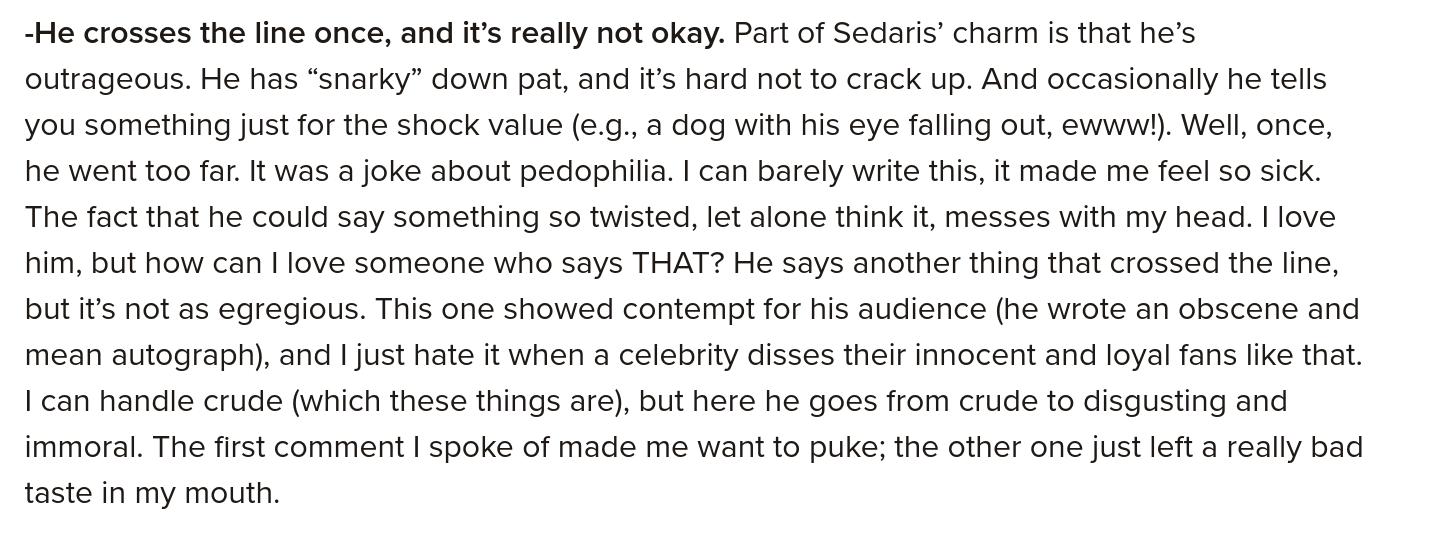The height and width of the screenshot is (552, 1432).
Task: Click the word "Sedaris'" in first line
Action: [x=888, y=33]
